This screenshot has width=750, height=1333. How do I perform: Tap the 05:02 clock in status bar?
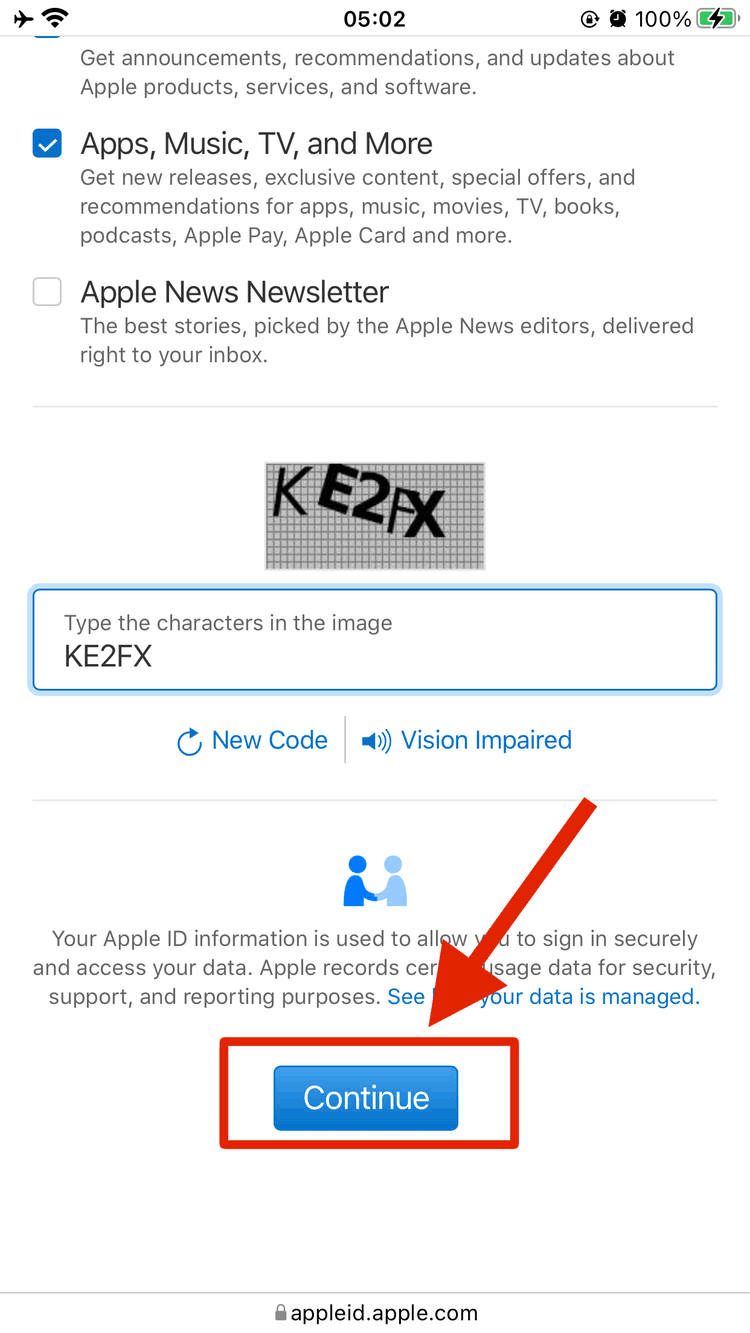tap(374, 18)
